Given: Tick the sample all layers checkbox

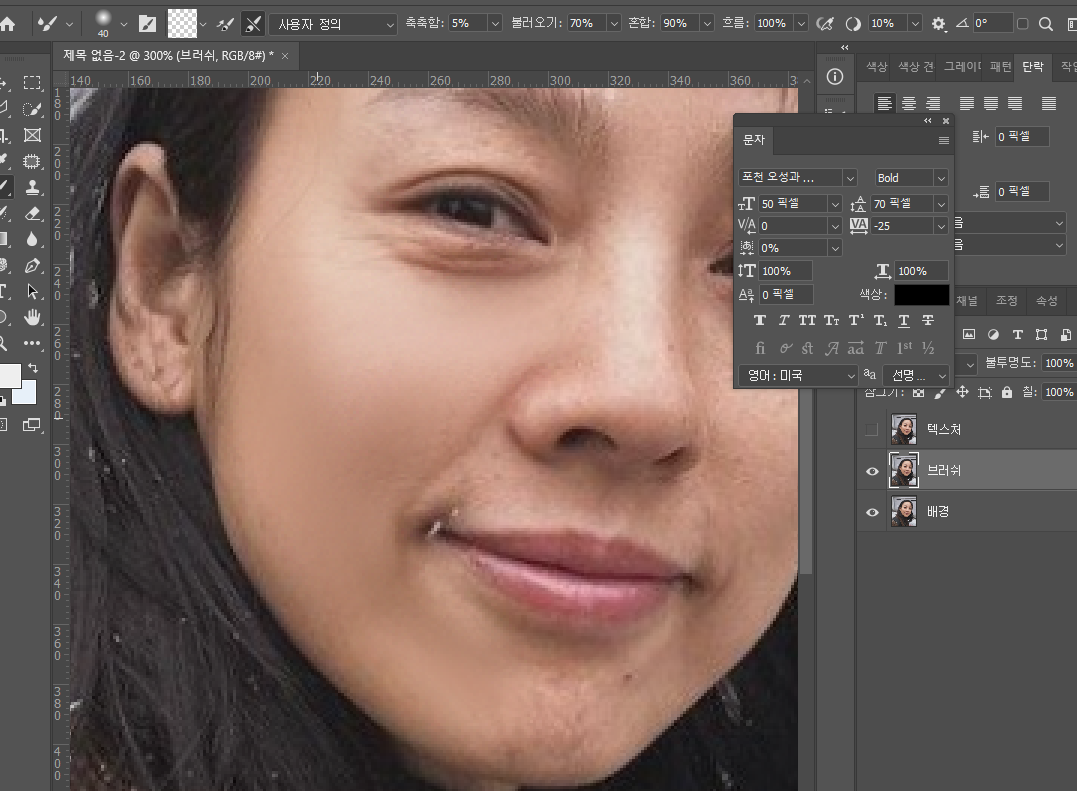Looking at the screenshot, I should coord(1022,24).
